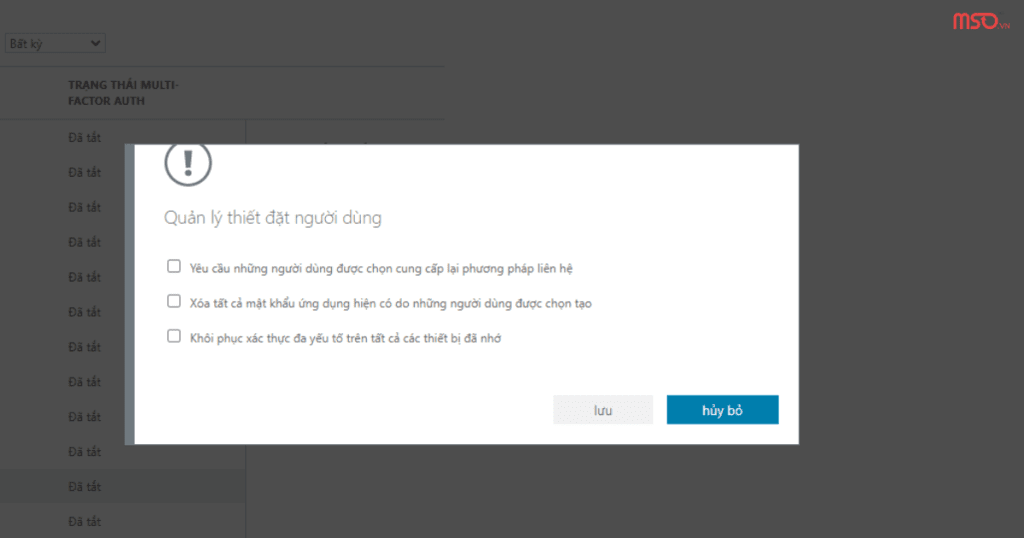Viewport: 1024px width, 538px height.
Task: Open the 'Bất kỳ' dropdown
Action: (x=55, y=44)
